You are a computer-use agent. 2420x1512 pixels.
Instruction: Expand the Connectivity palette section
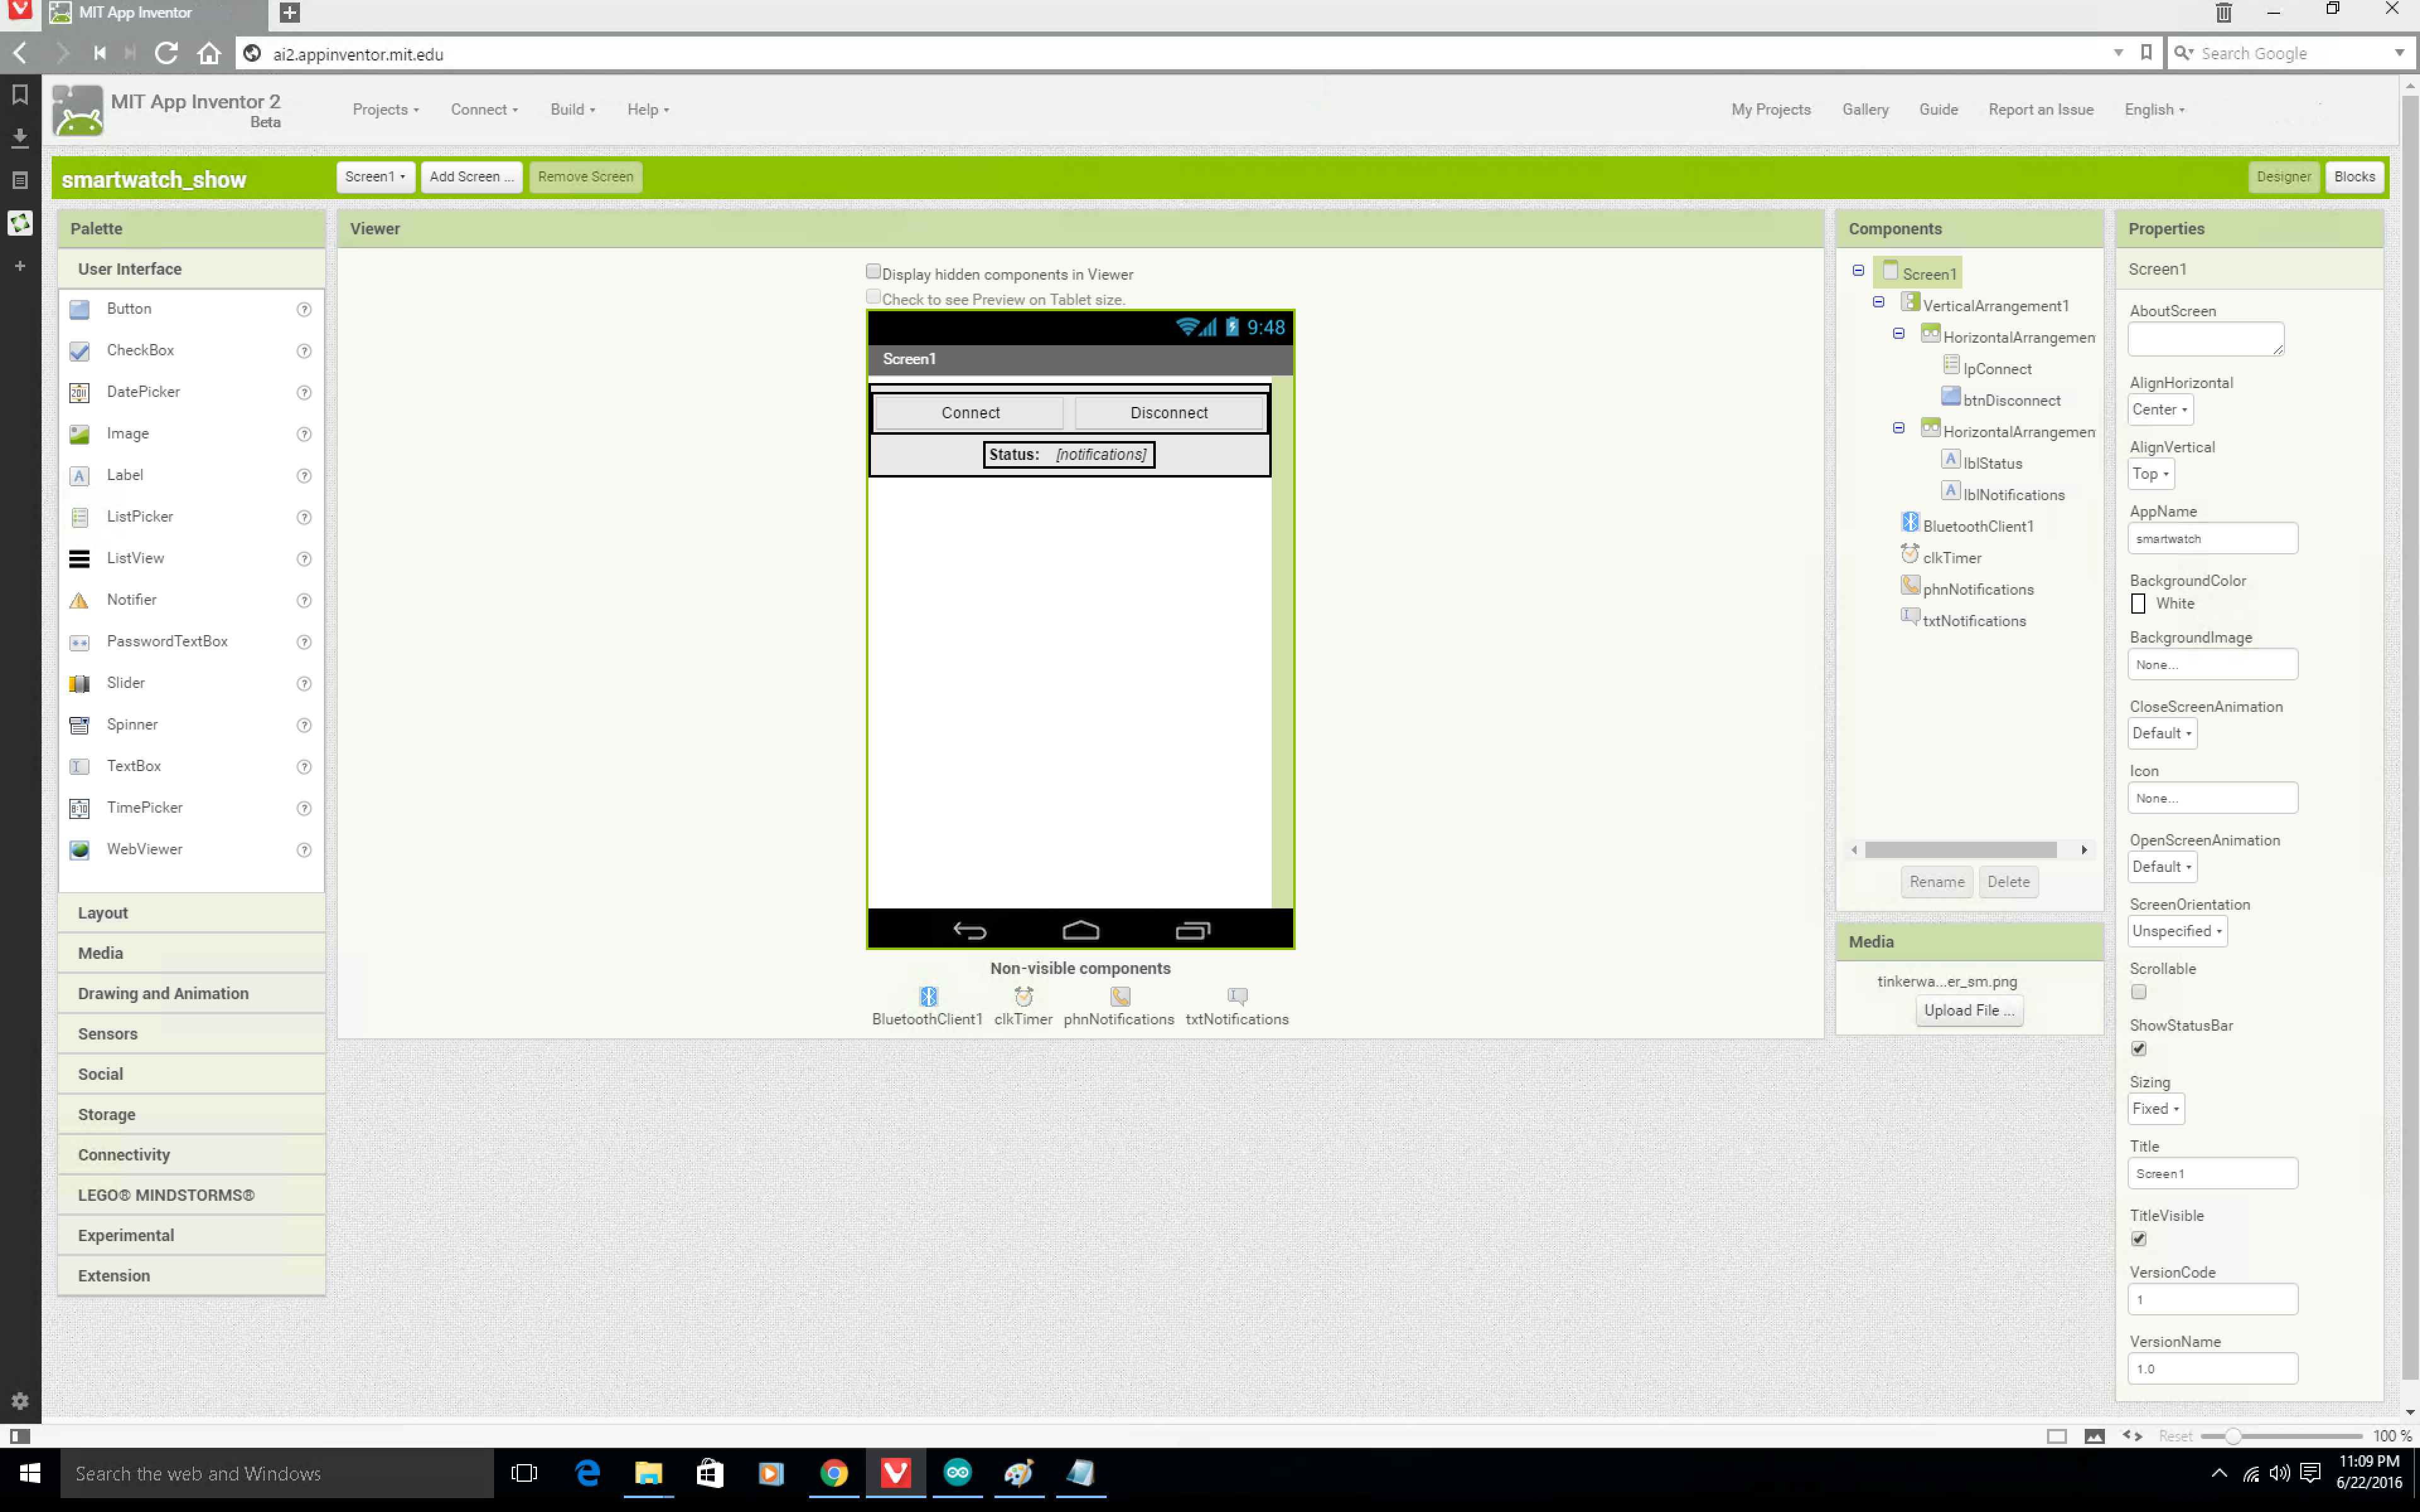192,1155
